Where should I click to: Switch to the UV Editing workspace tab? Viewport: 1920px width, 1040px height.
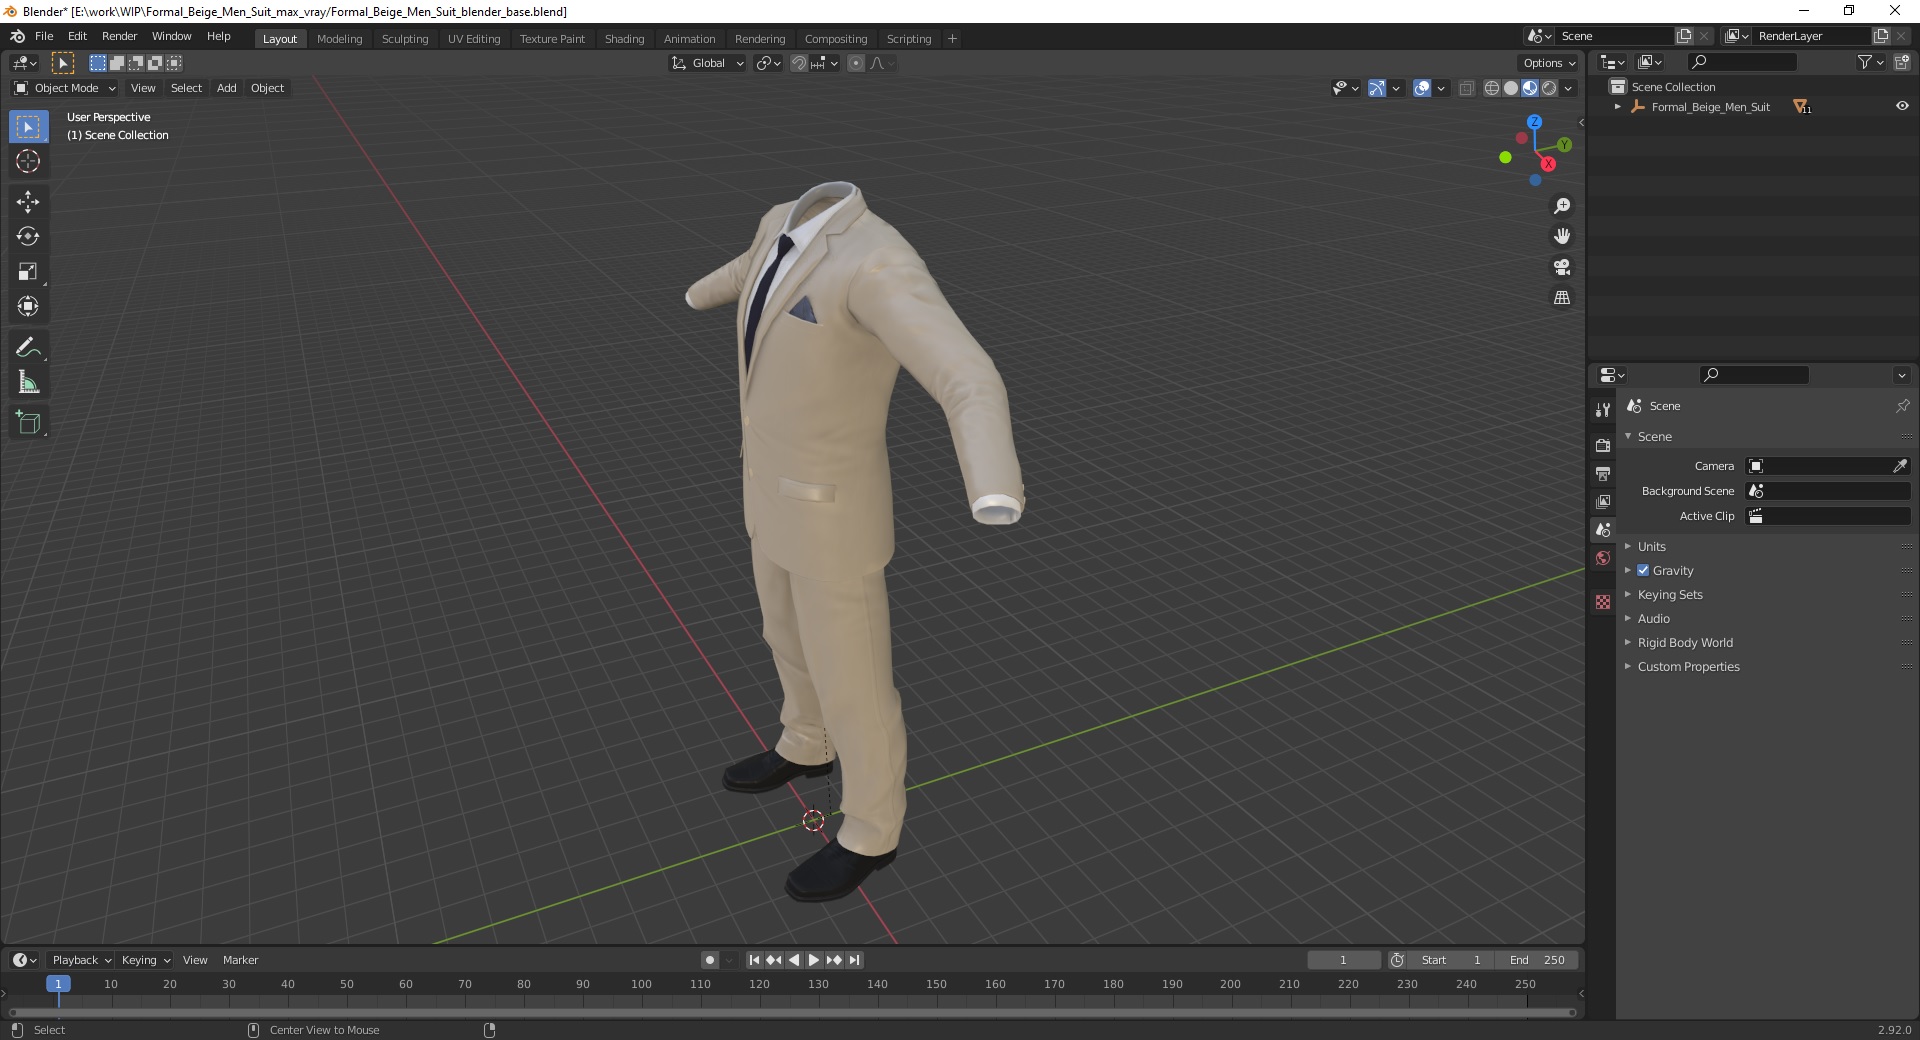tap(474, 39)
